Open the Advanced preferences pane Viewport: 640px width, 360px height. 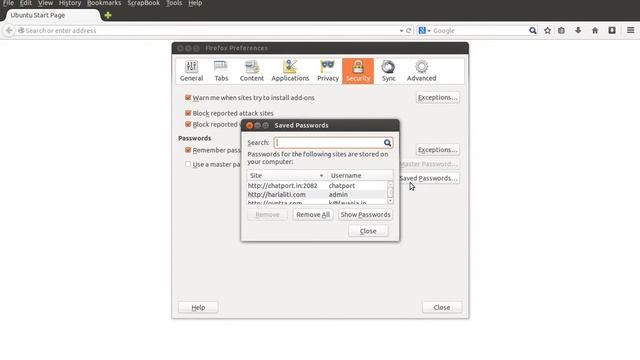421,71
